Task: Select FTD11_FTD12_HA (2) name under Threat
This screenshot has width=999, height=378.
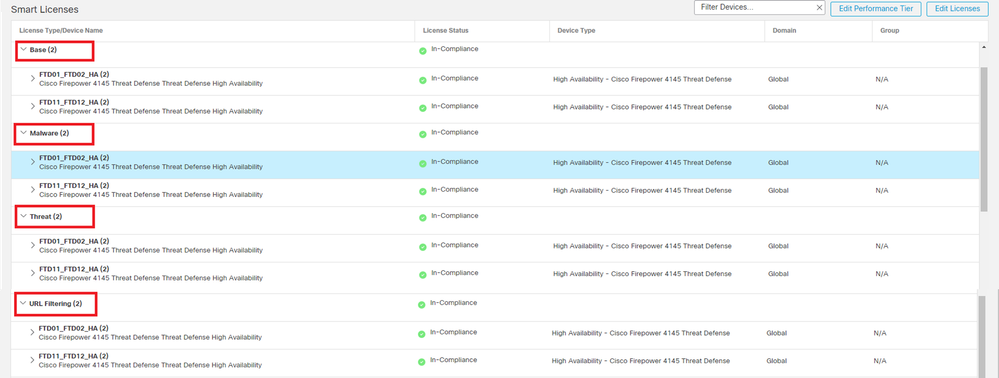Action: (74, 269)
